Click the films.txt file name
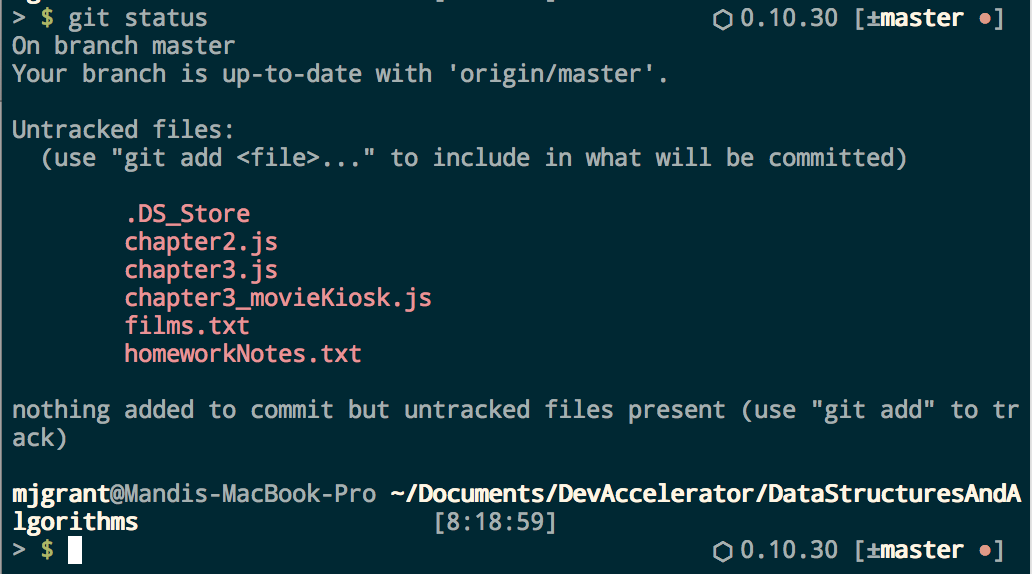1032x574 pixels. pyautogui.click(x=187, y=325)
